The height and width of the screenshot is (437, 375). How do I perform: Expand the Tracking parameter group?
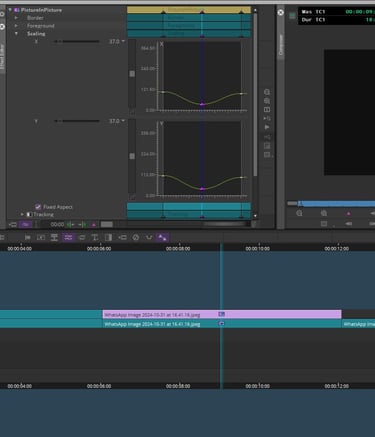[22, 214]
